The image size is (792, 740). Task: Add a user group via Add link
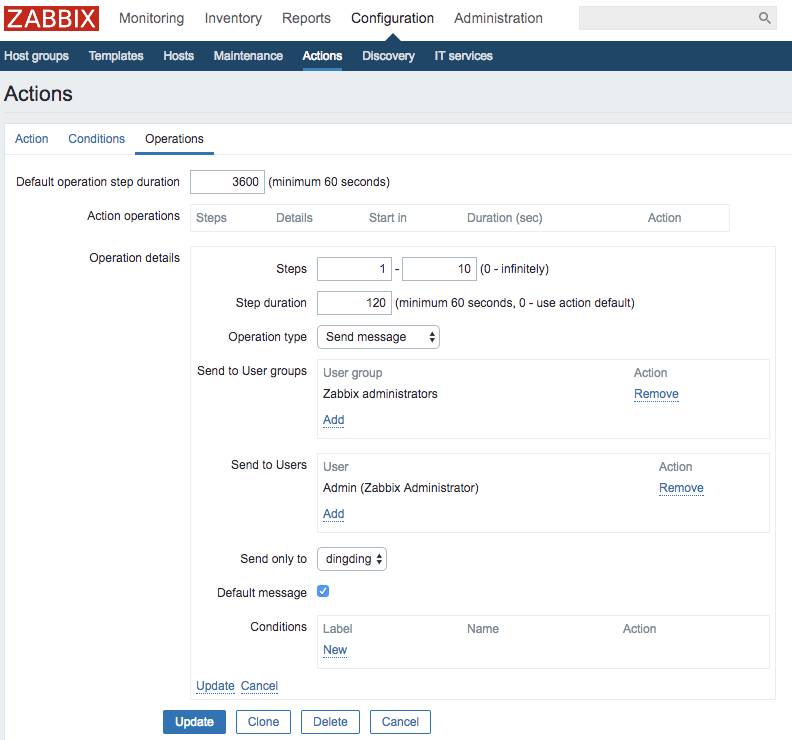(x=333, y=420)
